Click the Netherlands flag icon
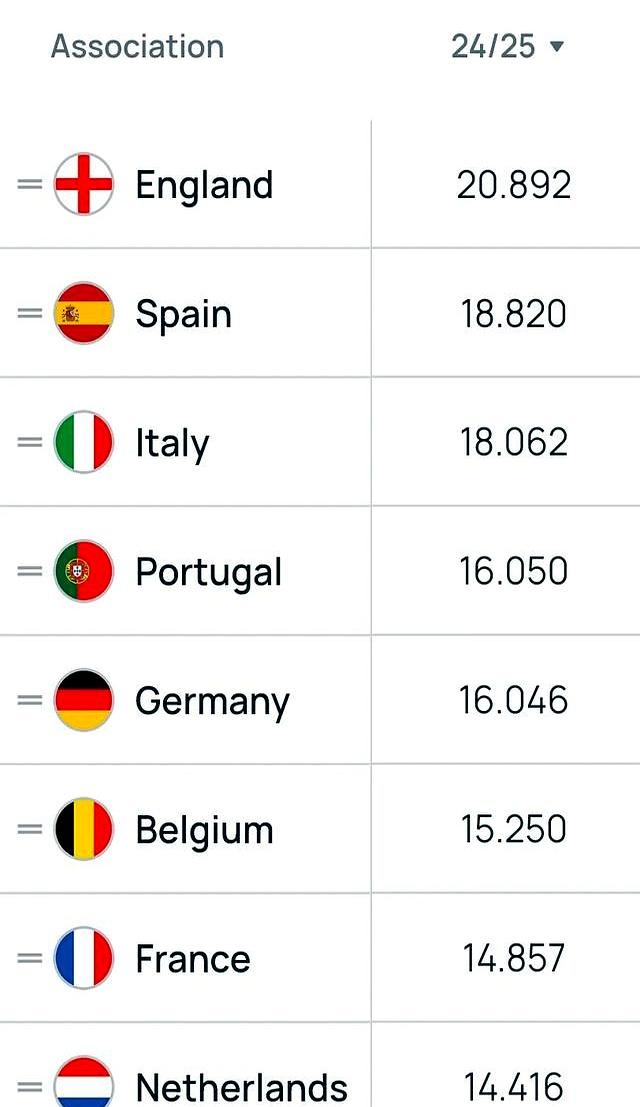This screenshot has width=640, height=1107. (x=83, y=1082)
